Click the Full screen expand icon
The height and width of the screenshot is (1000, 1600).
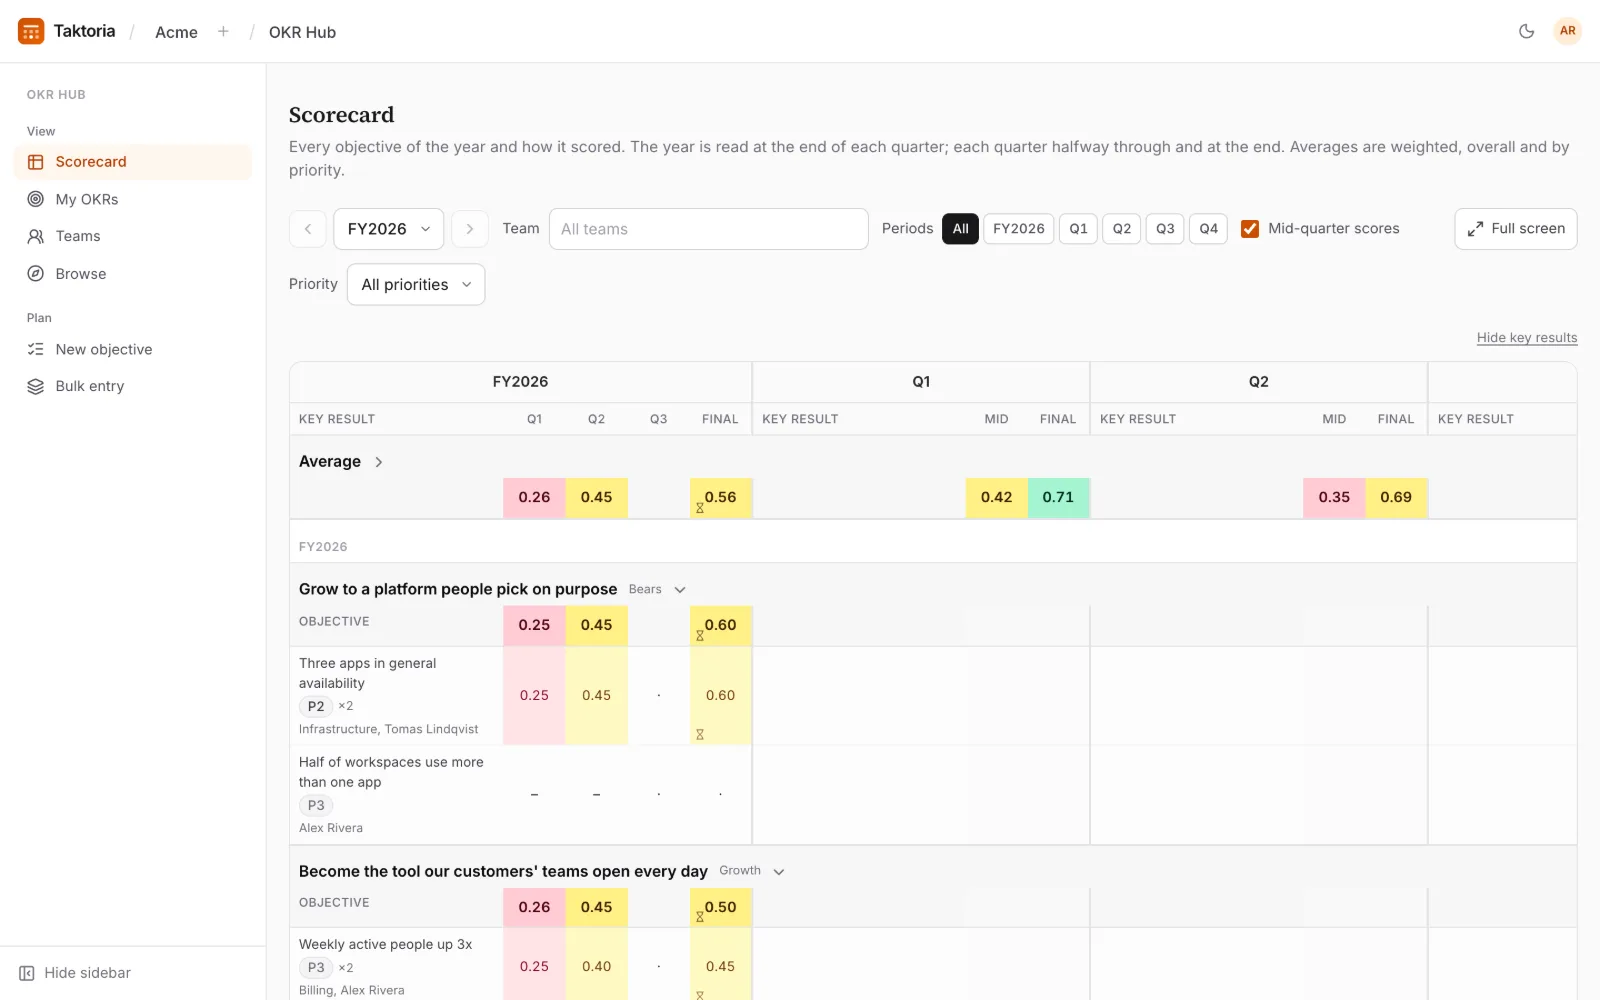[x=1475, y=229]
